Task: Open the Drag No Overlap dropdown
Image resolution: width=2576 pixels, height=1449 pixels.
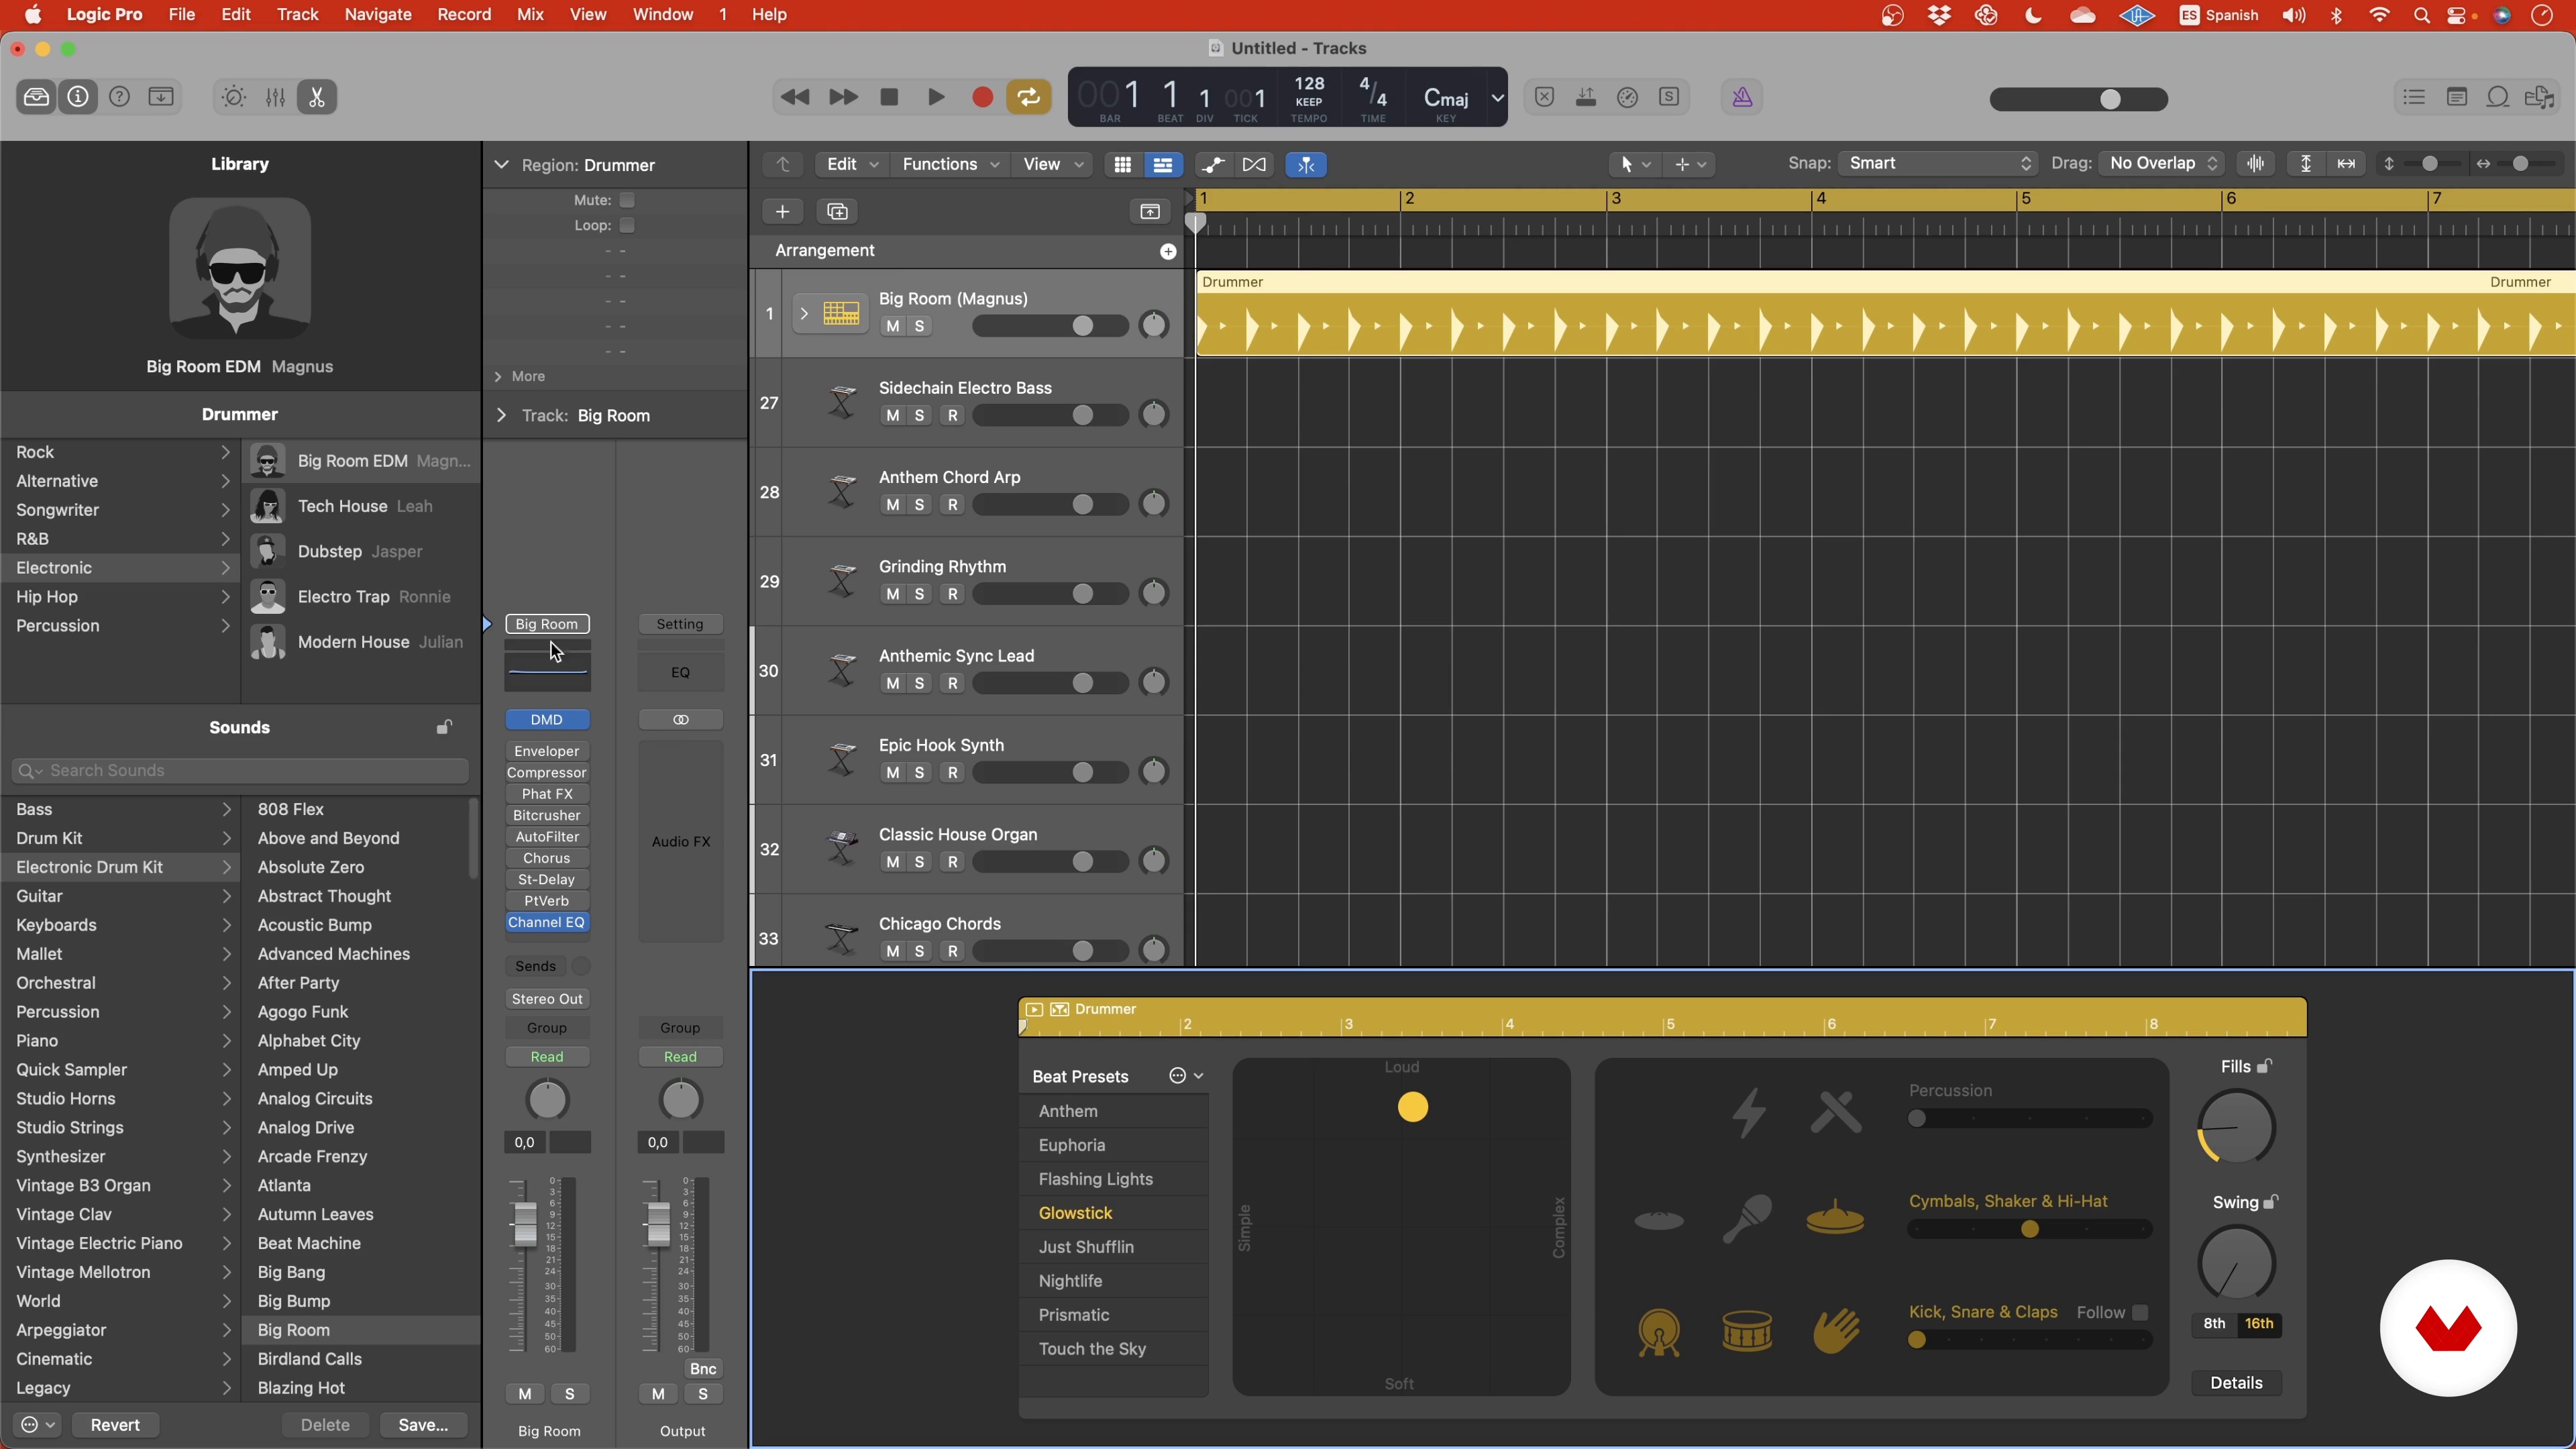Action: pos(2161,163)
